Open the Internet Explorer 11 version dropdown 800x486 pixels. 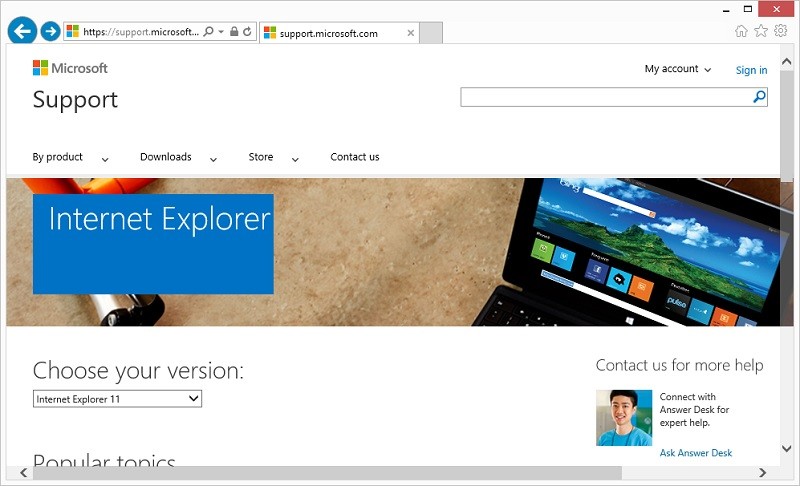pyautogui.click(x=117, y=399)
